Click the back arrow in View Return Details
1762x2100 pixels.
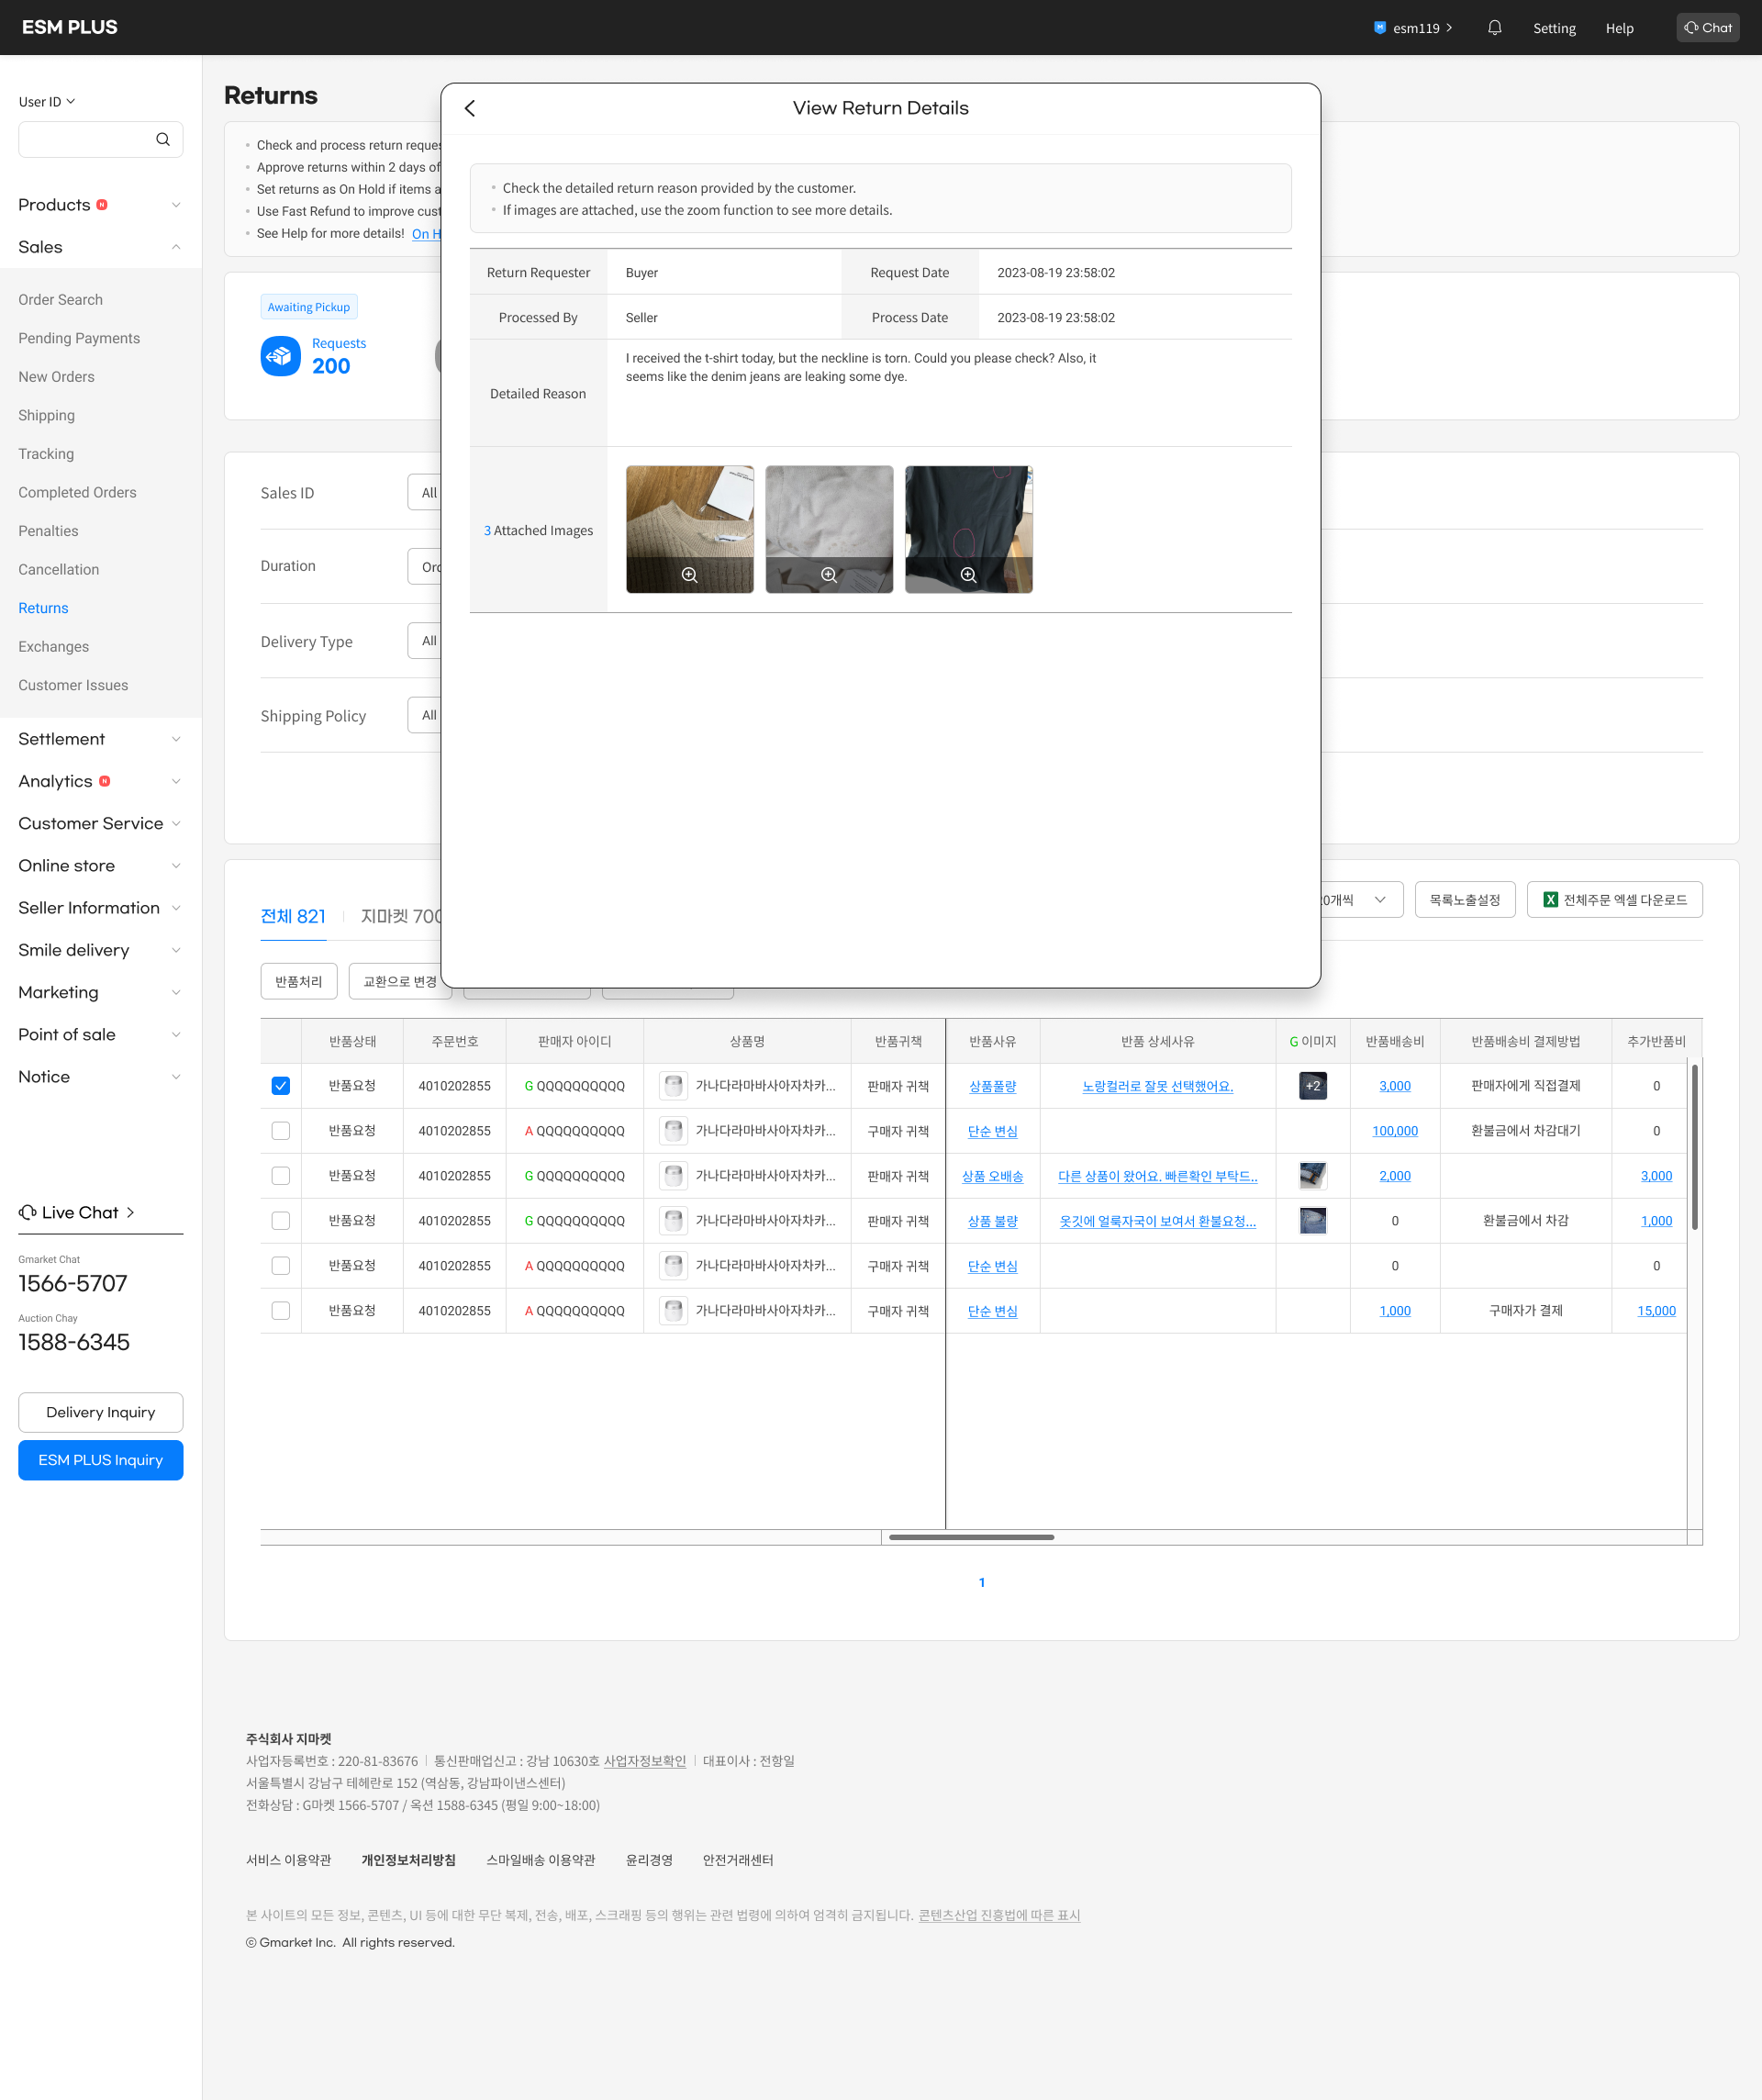470,108
